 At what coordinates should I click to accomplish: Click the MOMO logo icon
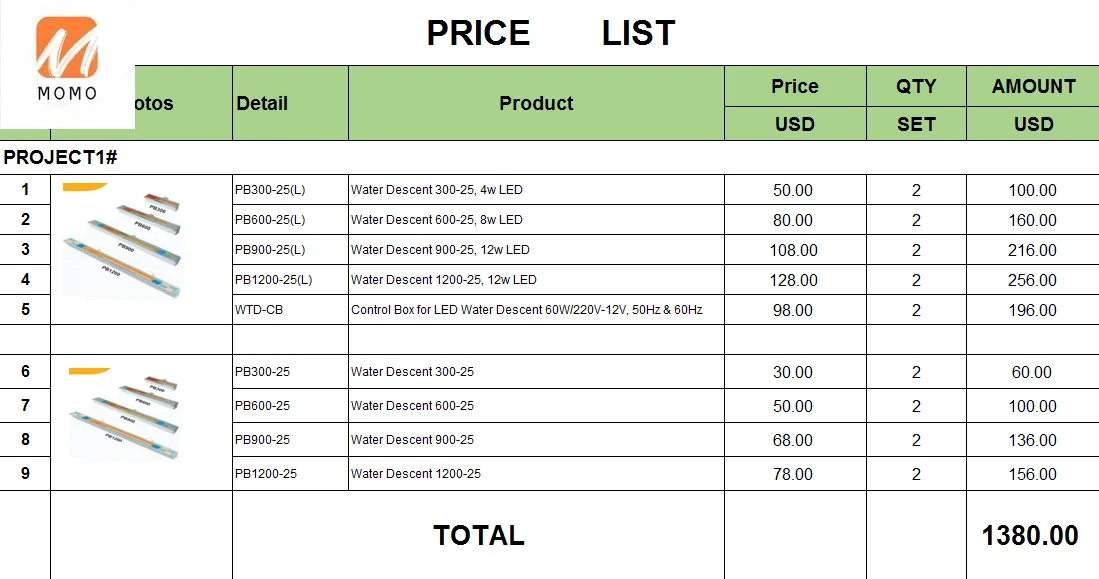point(67,58)
